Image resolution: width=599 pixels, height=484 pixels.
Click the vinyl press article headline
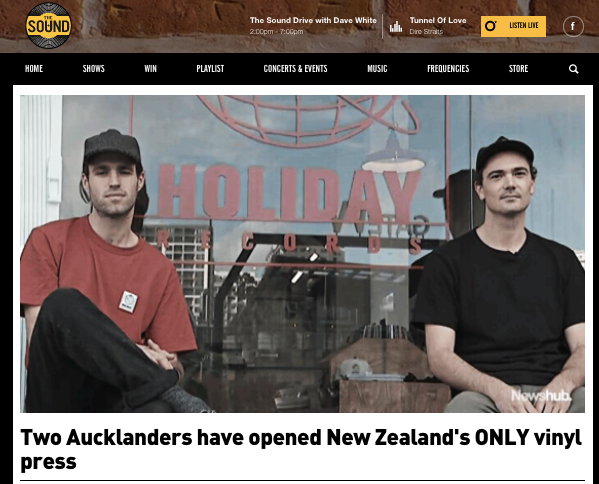pyautogui.click(x=301, y=449)
